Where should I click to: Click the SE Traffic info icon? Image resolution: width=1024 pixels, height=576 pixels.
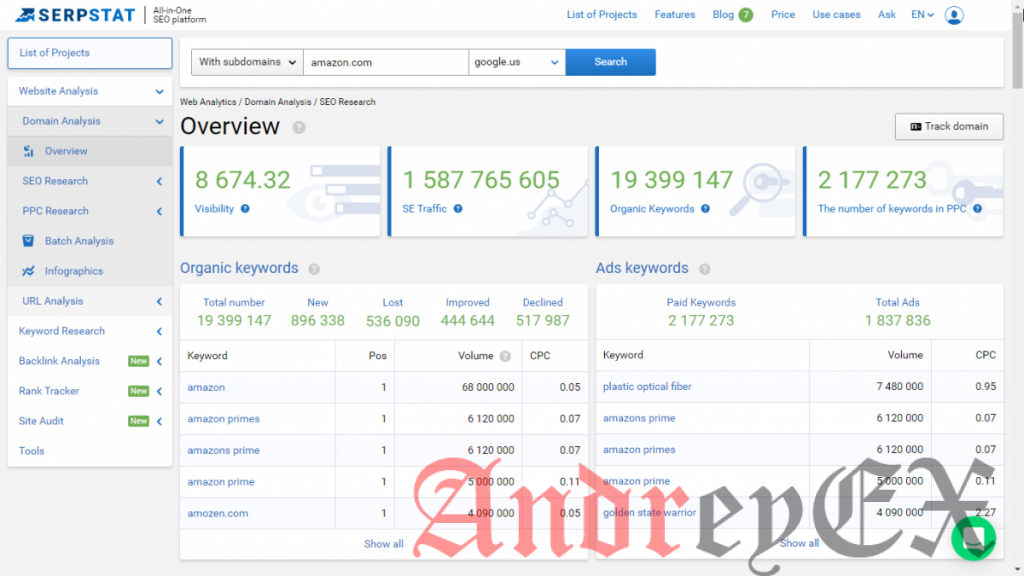(458, 209)
